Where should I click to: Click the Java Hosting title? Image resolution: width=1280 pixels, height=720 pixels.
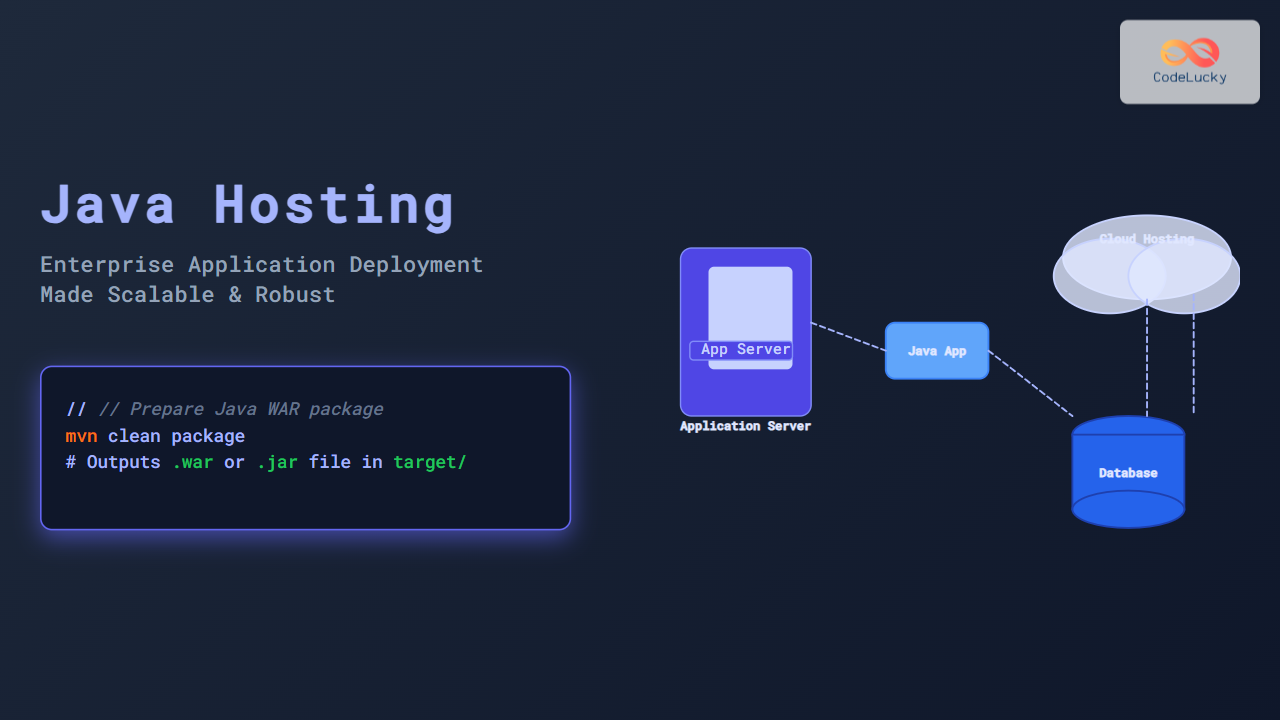[x=247, y=204]
